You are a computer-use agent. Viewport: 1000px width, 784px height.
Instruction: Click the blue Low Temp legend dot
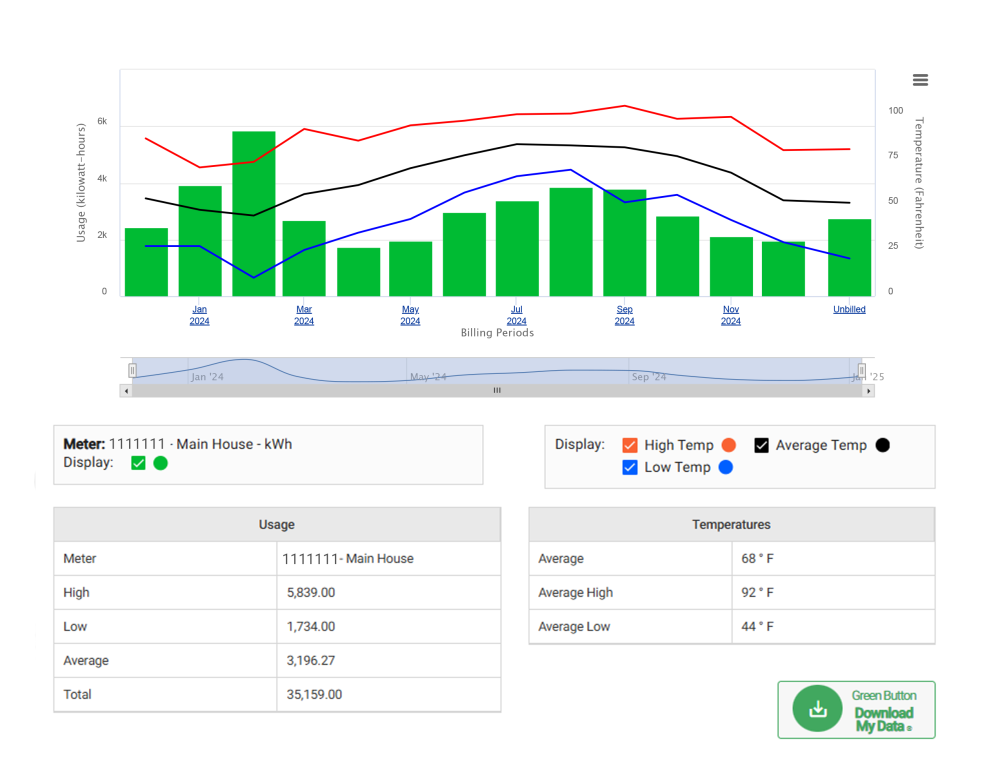pos(724,467)
